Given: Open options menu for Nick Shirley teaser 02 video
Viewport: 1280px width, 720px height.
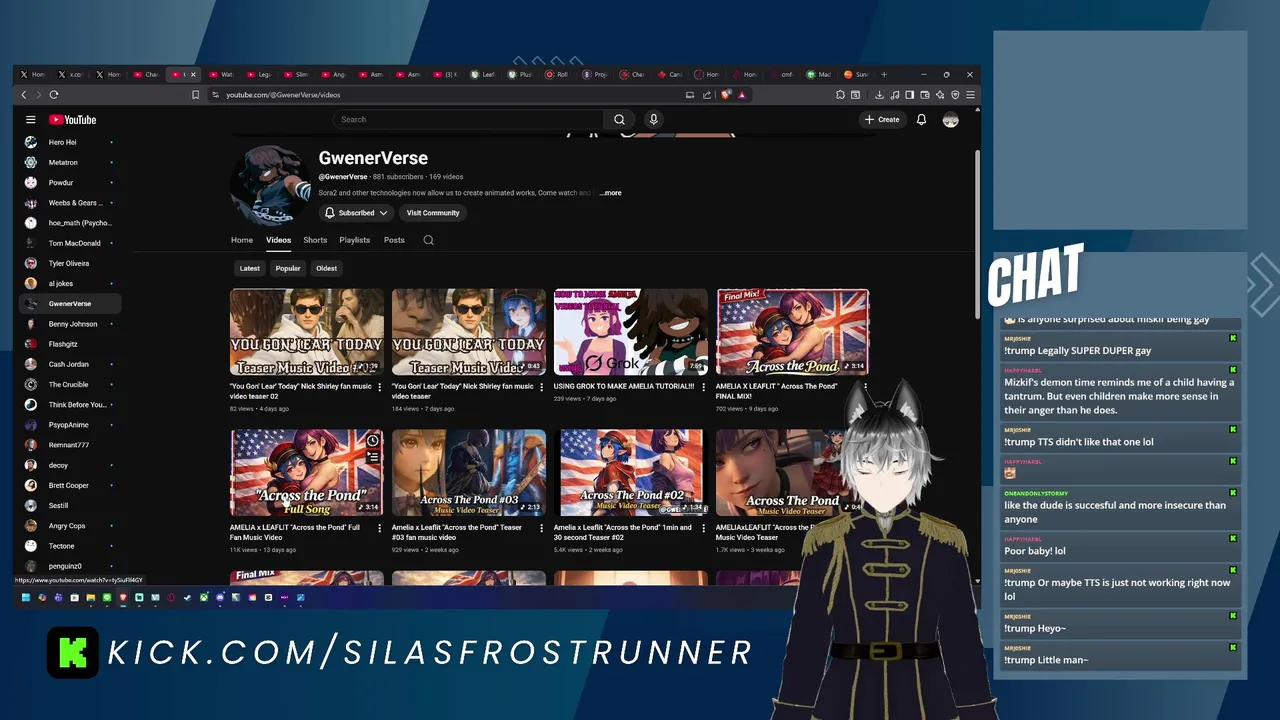Looking at the screenshot, I should [380, 387].
